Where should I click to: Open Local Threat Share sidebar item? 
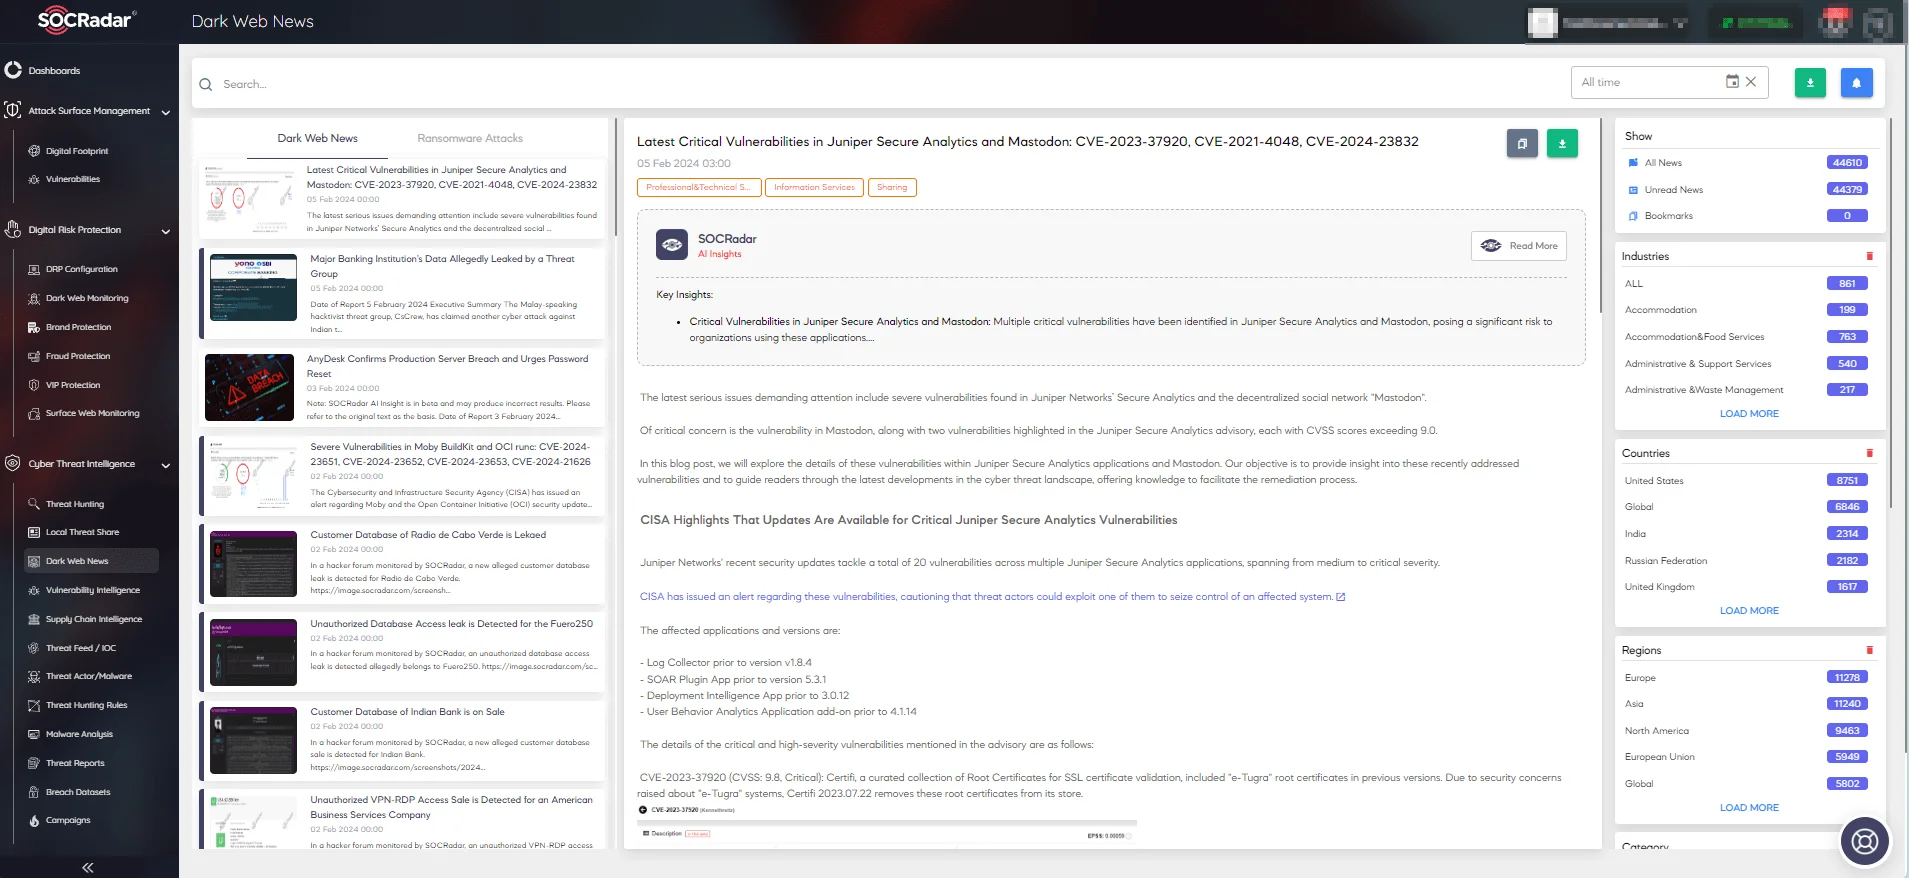(x=82, y=532)
